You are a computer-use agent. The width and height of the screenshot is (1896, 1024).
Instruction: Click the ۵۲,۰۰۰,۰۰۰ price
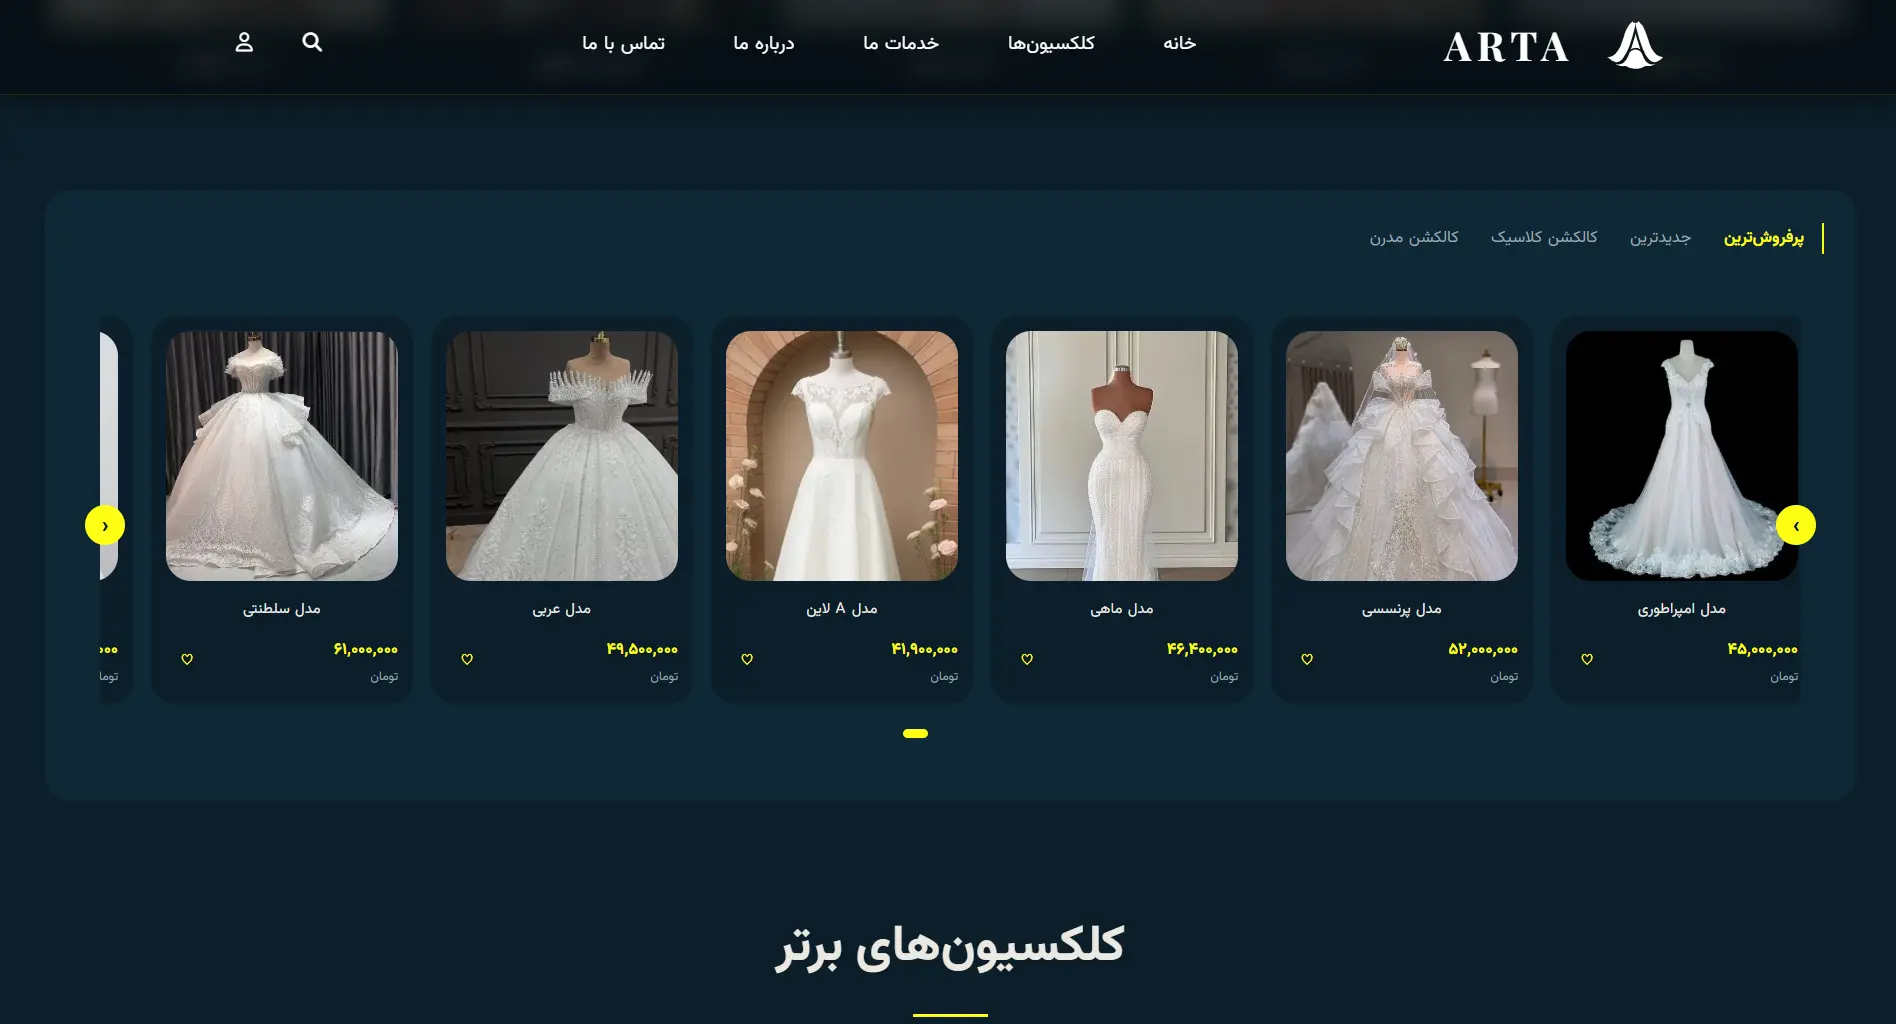click(x=1483, y=649)
